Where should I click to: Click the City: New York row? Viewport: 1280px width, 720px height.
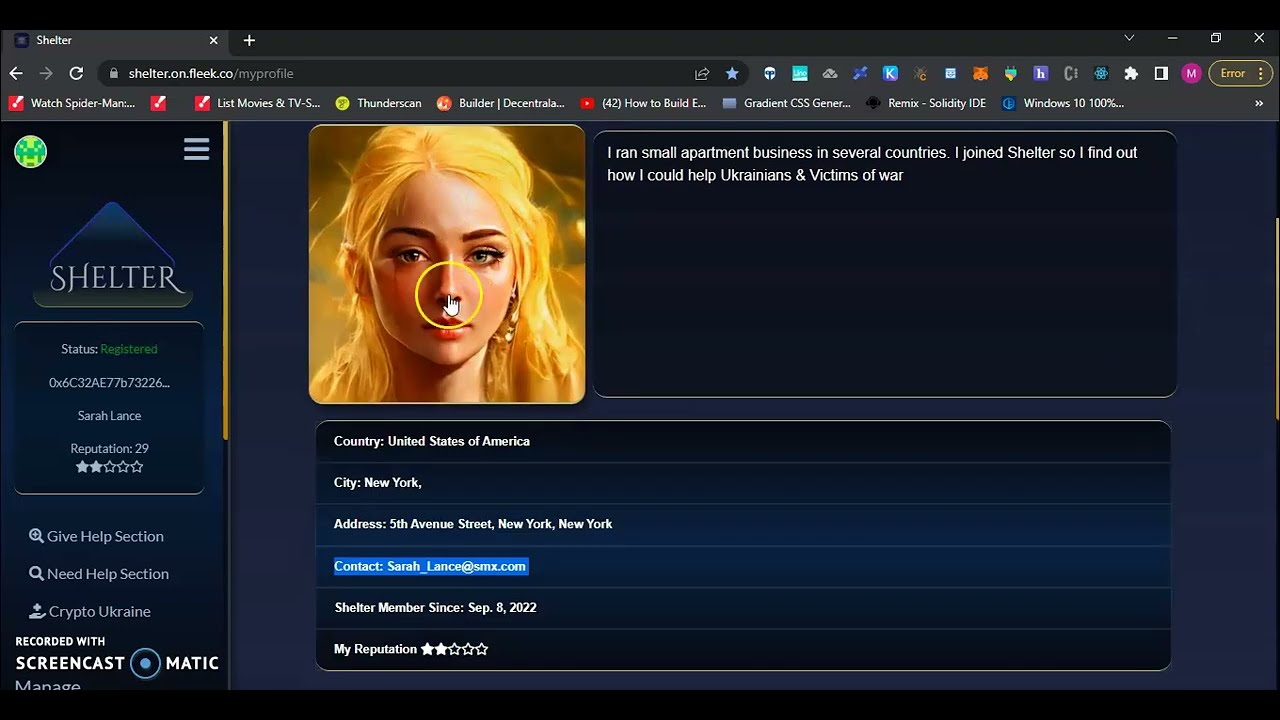743,482
